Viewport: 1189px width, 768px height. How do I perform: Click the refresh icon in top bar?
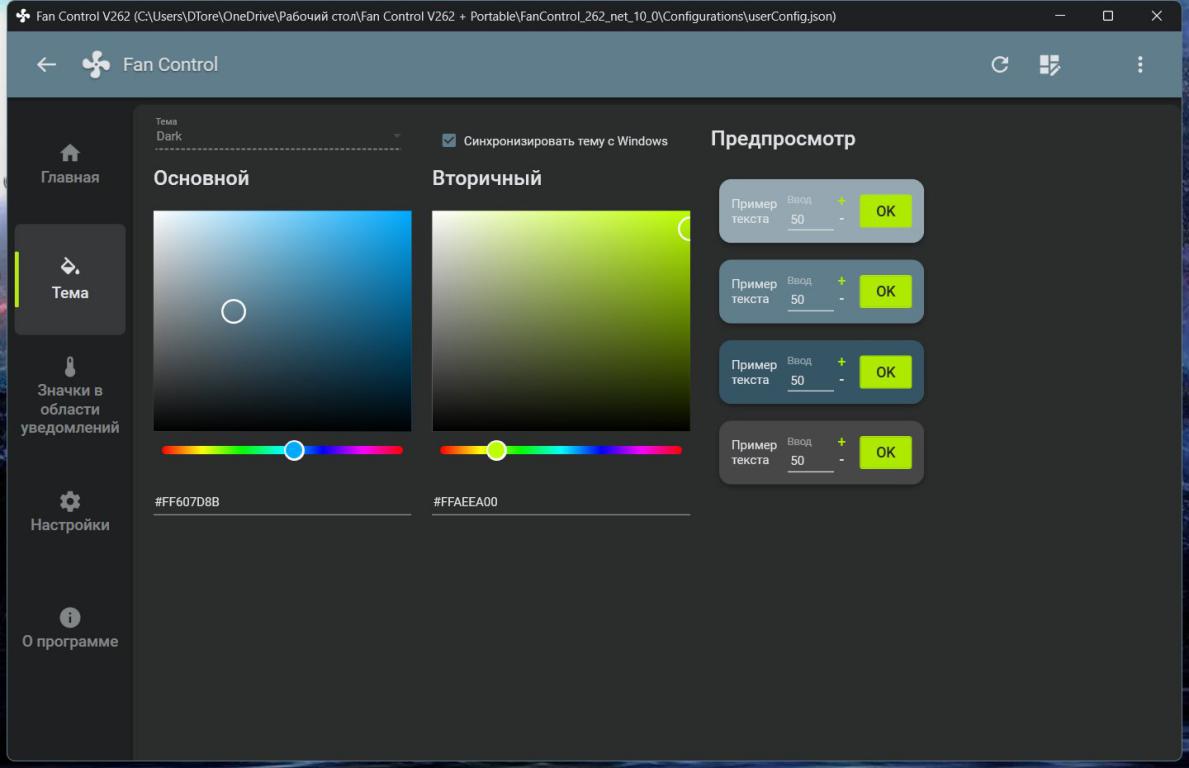tap(999, 65)
